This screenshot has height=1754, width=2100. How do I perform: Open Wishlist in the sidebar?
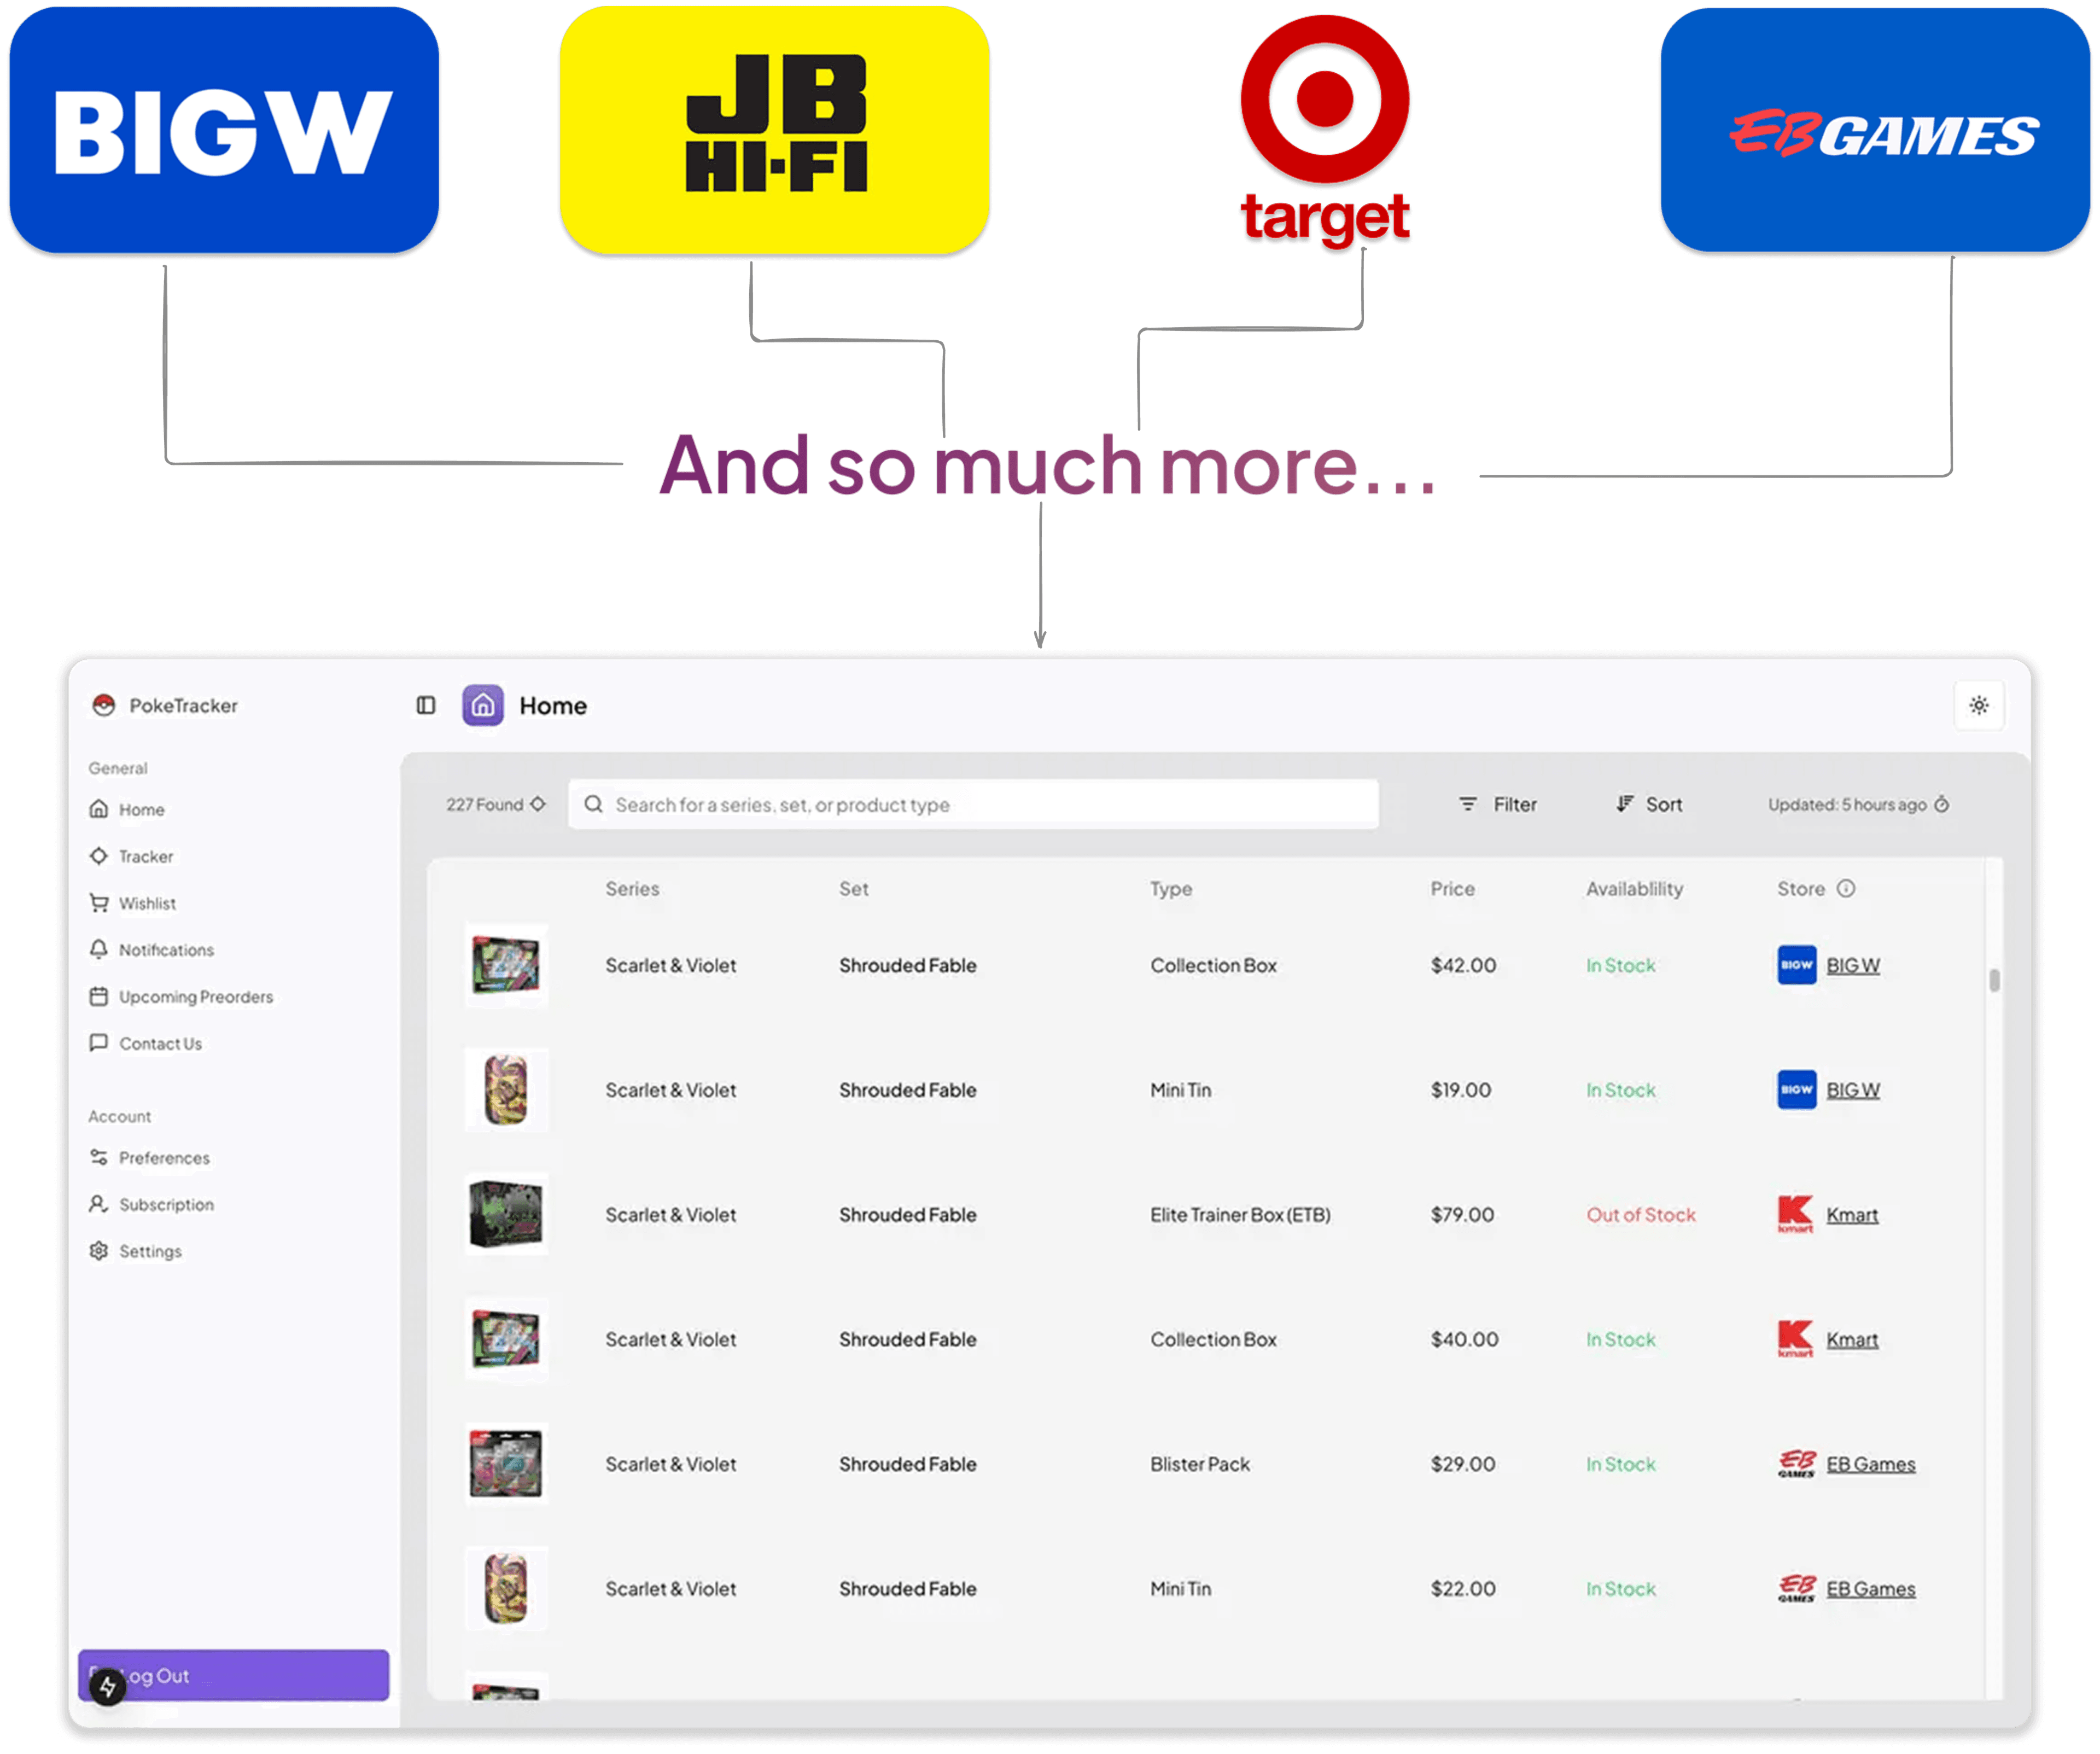(x=133, y=904)
